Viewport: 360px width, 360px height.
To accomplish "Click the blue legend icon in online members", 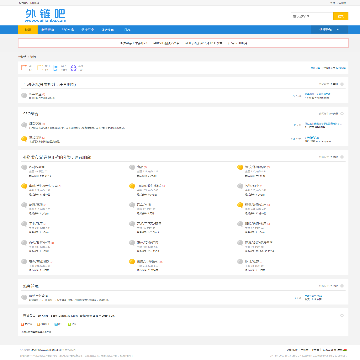I will [x=56, y=324].
